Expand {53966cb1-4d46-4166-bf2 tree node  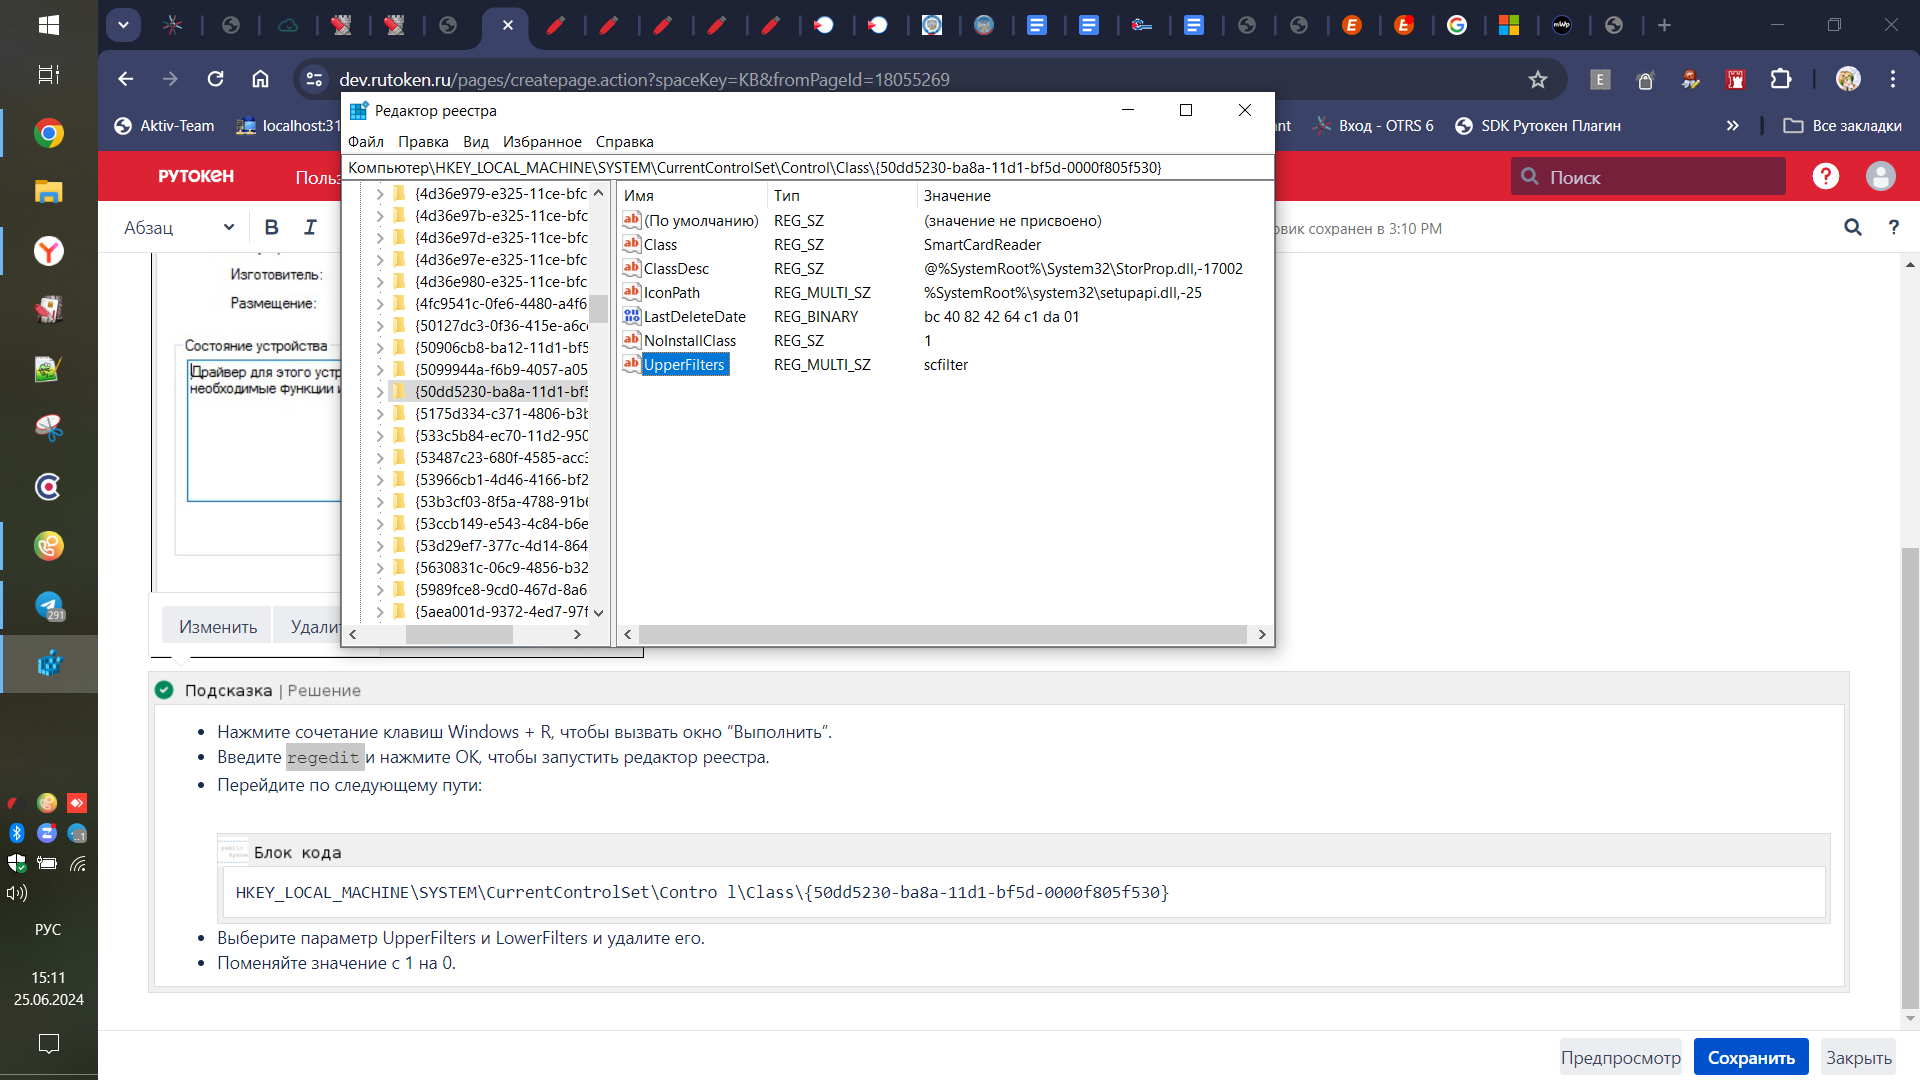[x=379, y=479]
